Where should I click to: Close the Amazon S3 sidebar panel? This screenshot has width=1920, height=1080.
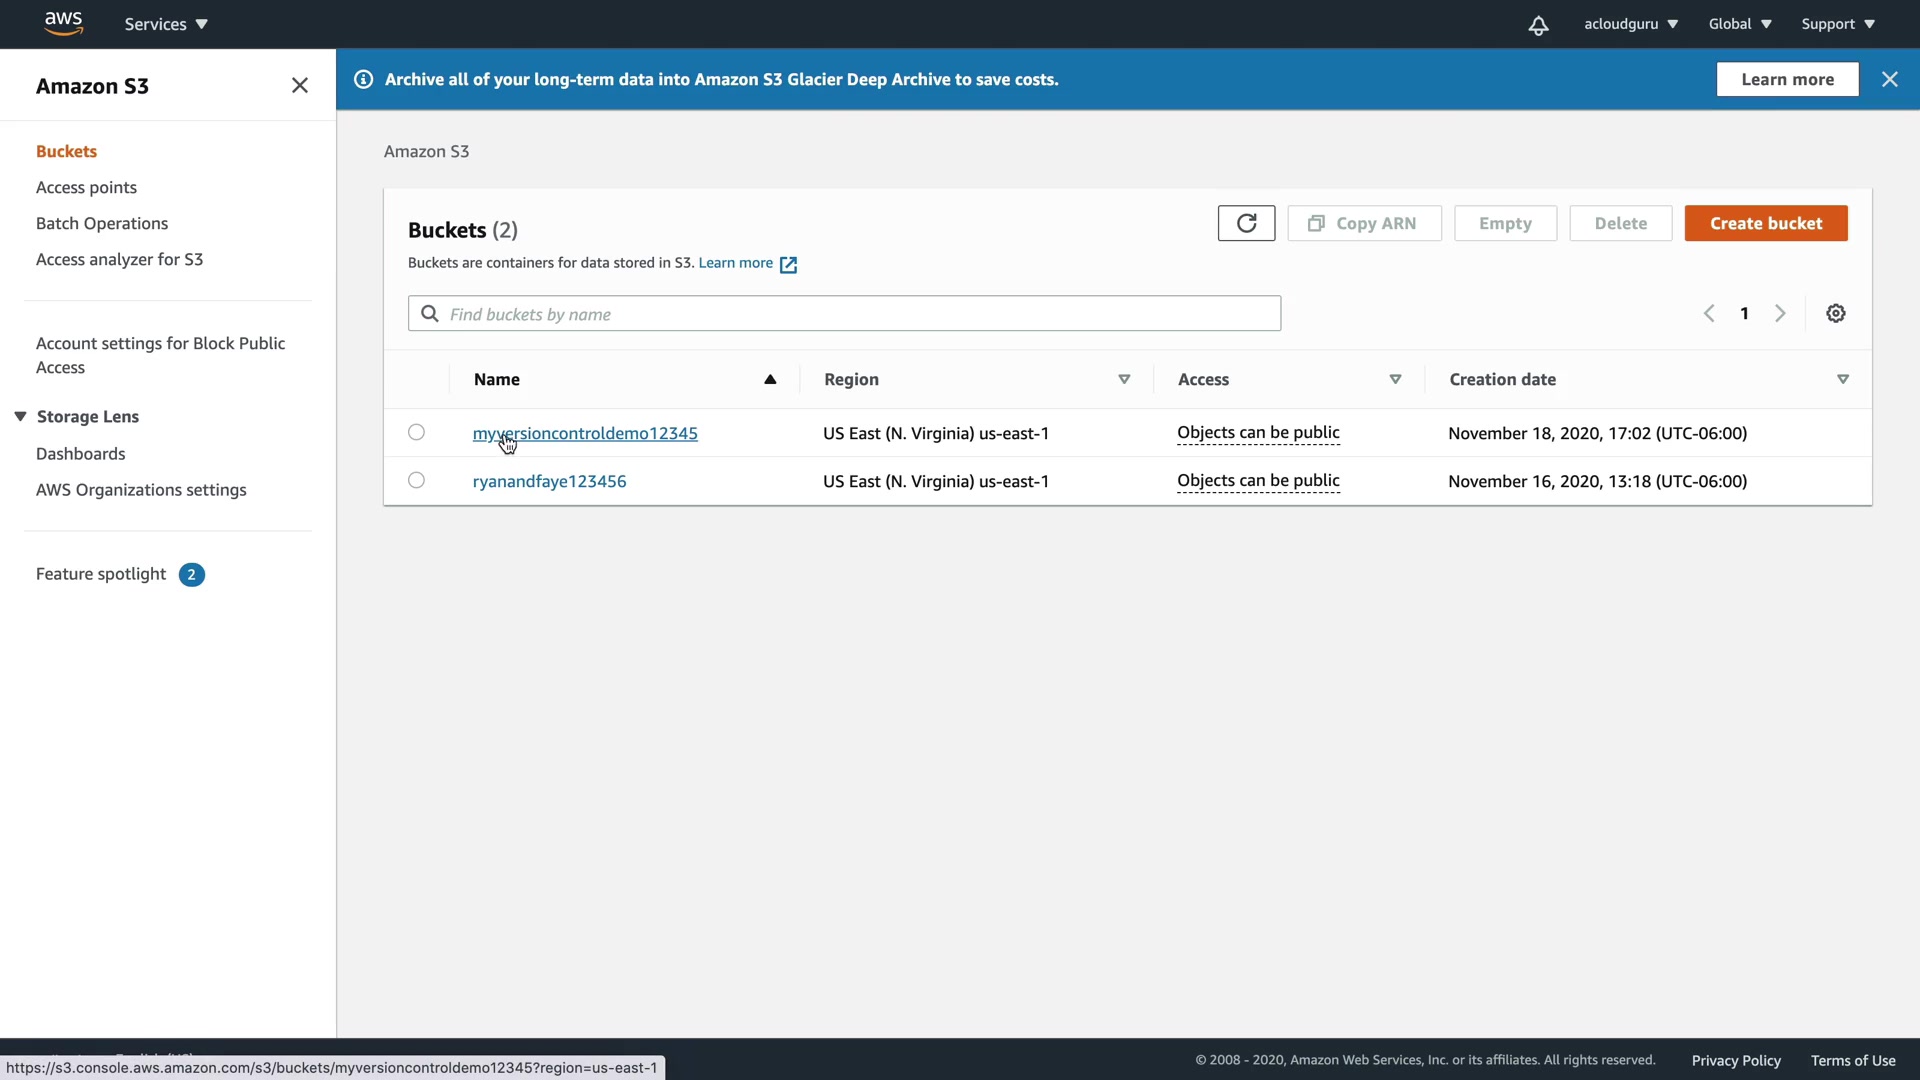(299, 86)
